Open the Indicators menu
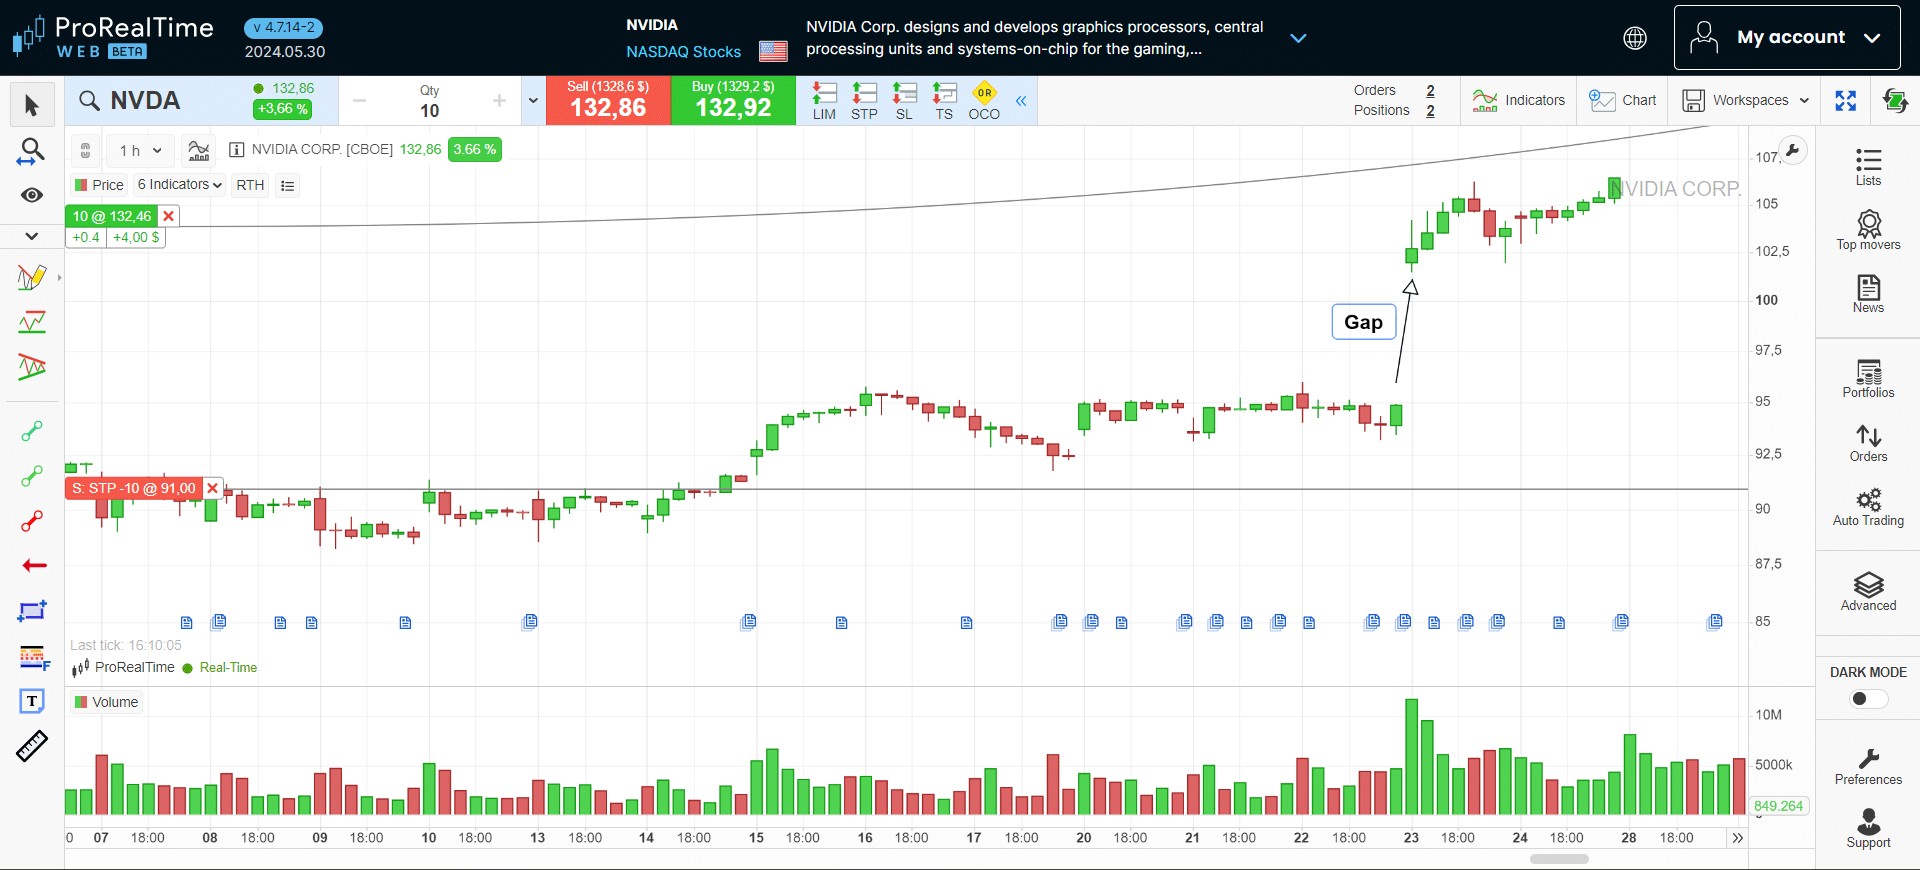This screenshot has width=1920, height=870. pyautogui.click(x=1518, y=100)
